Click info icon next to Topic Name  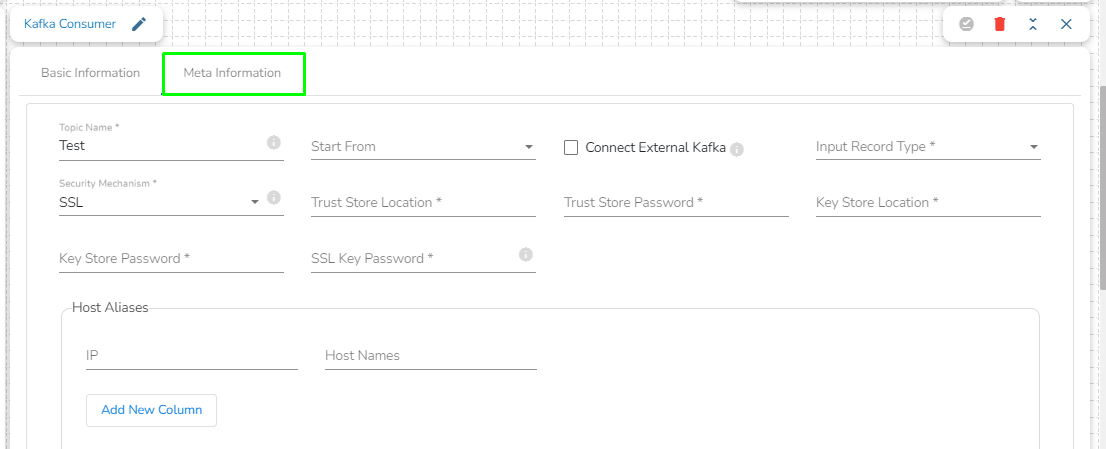click(274, 143)
